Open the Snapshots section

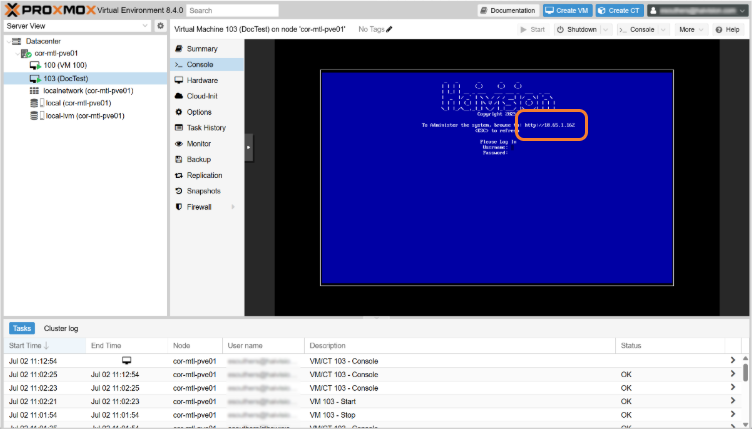point(203,191)
